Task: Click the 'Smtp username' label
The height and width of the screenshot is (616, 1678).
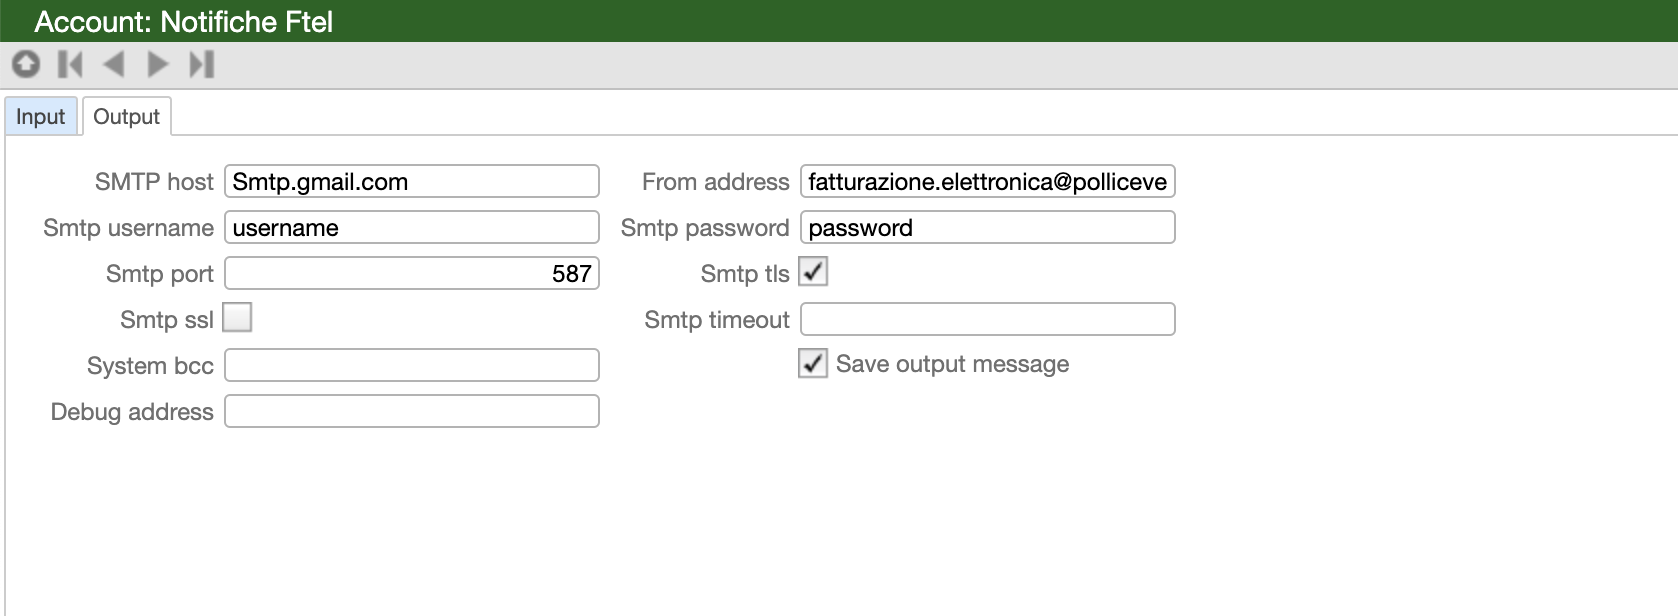Action: [128, 228]
